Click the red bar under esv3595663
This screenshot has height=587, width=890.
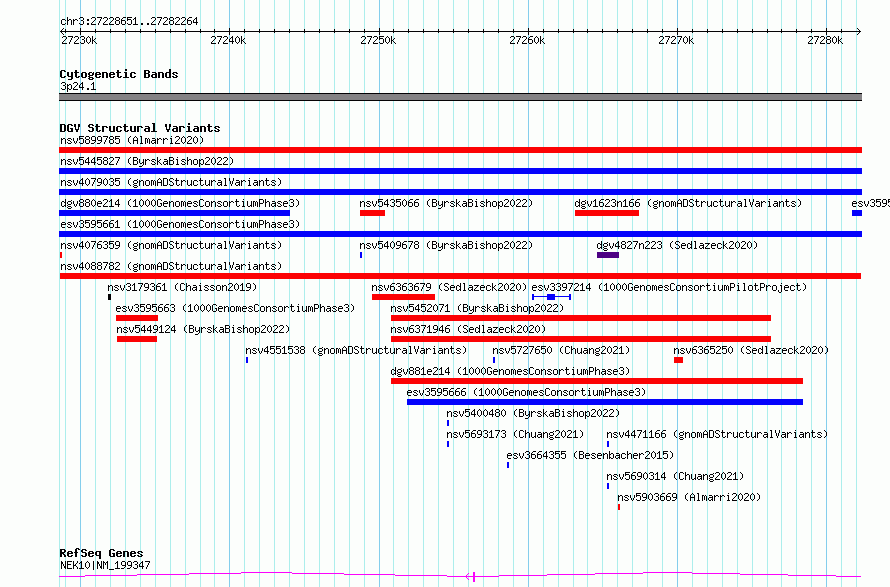pyautogui.click(x=137, y=318)
